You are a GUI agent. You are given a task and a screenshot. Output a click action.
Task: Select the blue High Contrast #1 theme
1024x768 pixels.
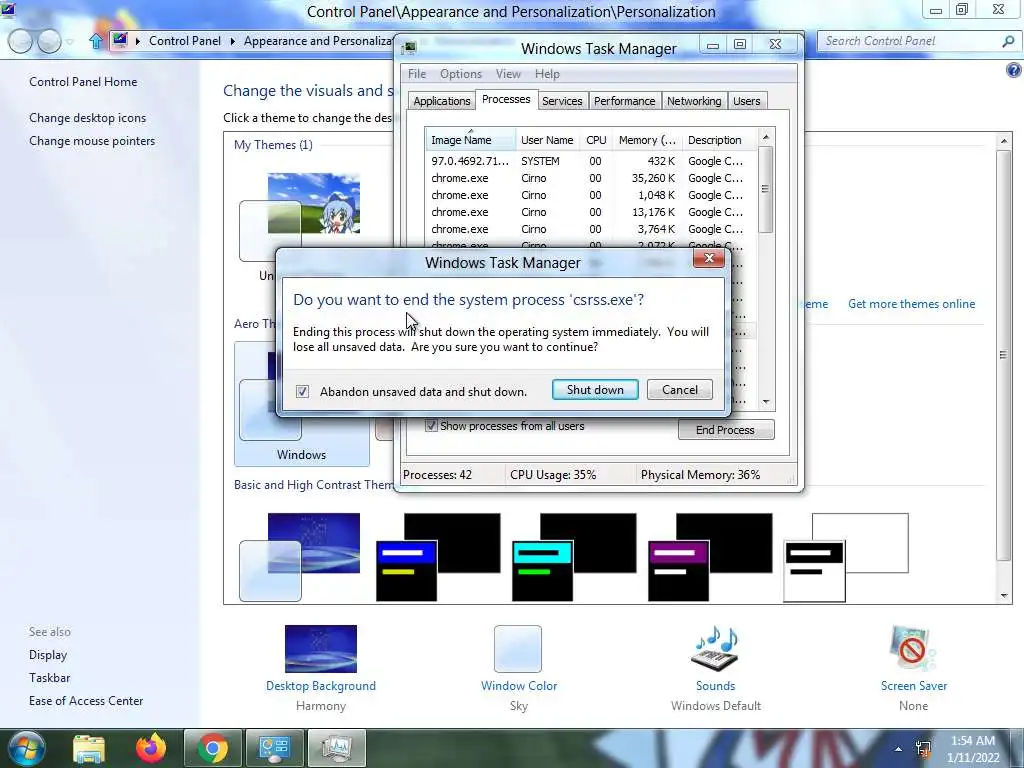point(438,556)
